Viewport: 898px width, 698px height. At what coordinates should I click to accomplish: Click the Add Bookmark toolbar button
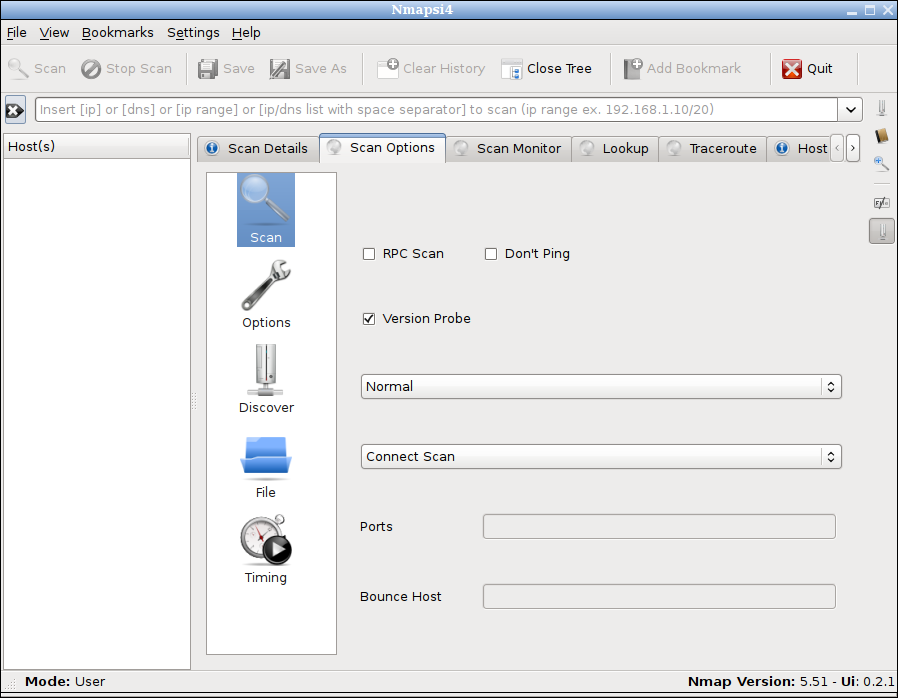pos(682,69)
